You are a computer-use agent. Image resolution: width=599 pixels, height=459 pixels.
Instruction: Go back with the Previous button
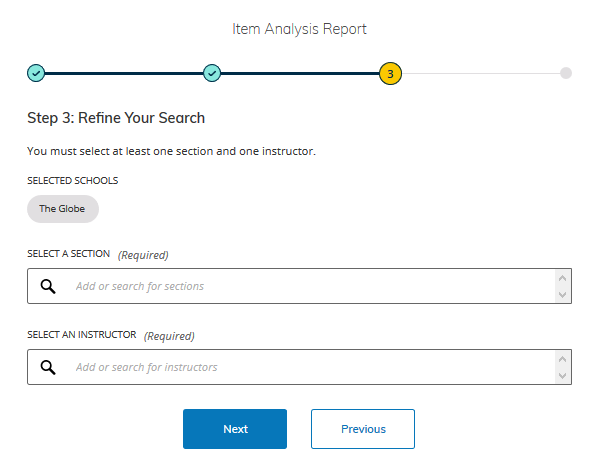[363, 429]
